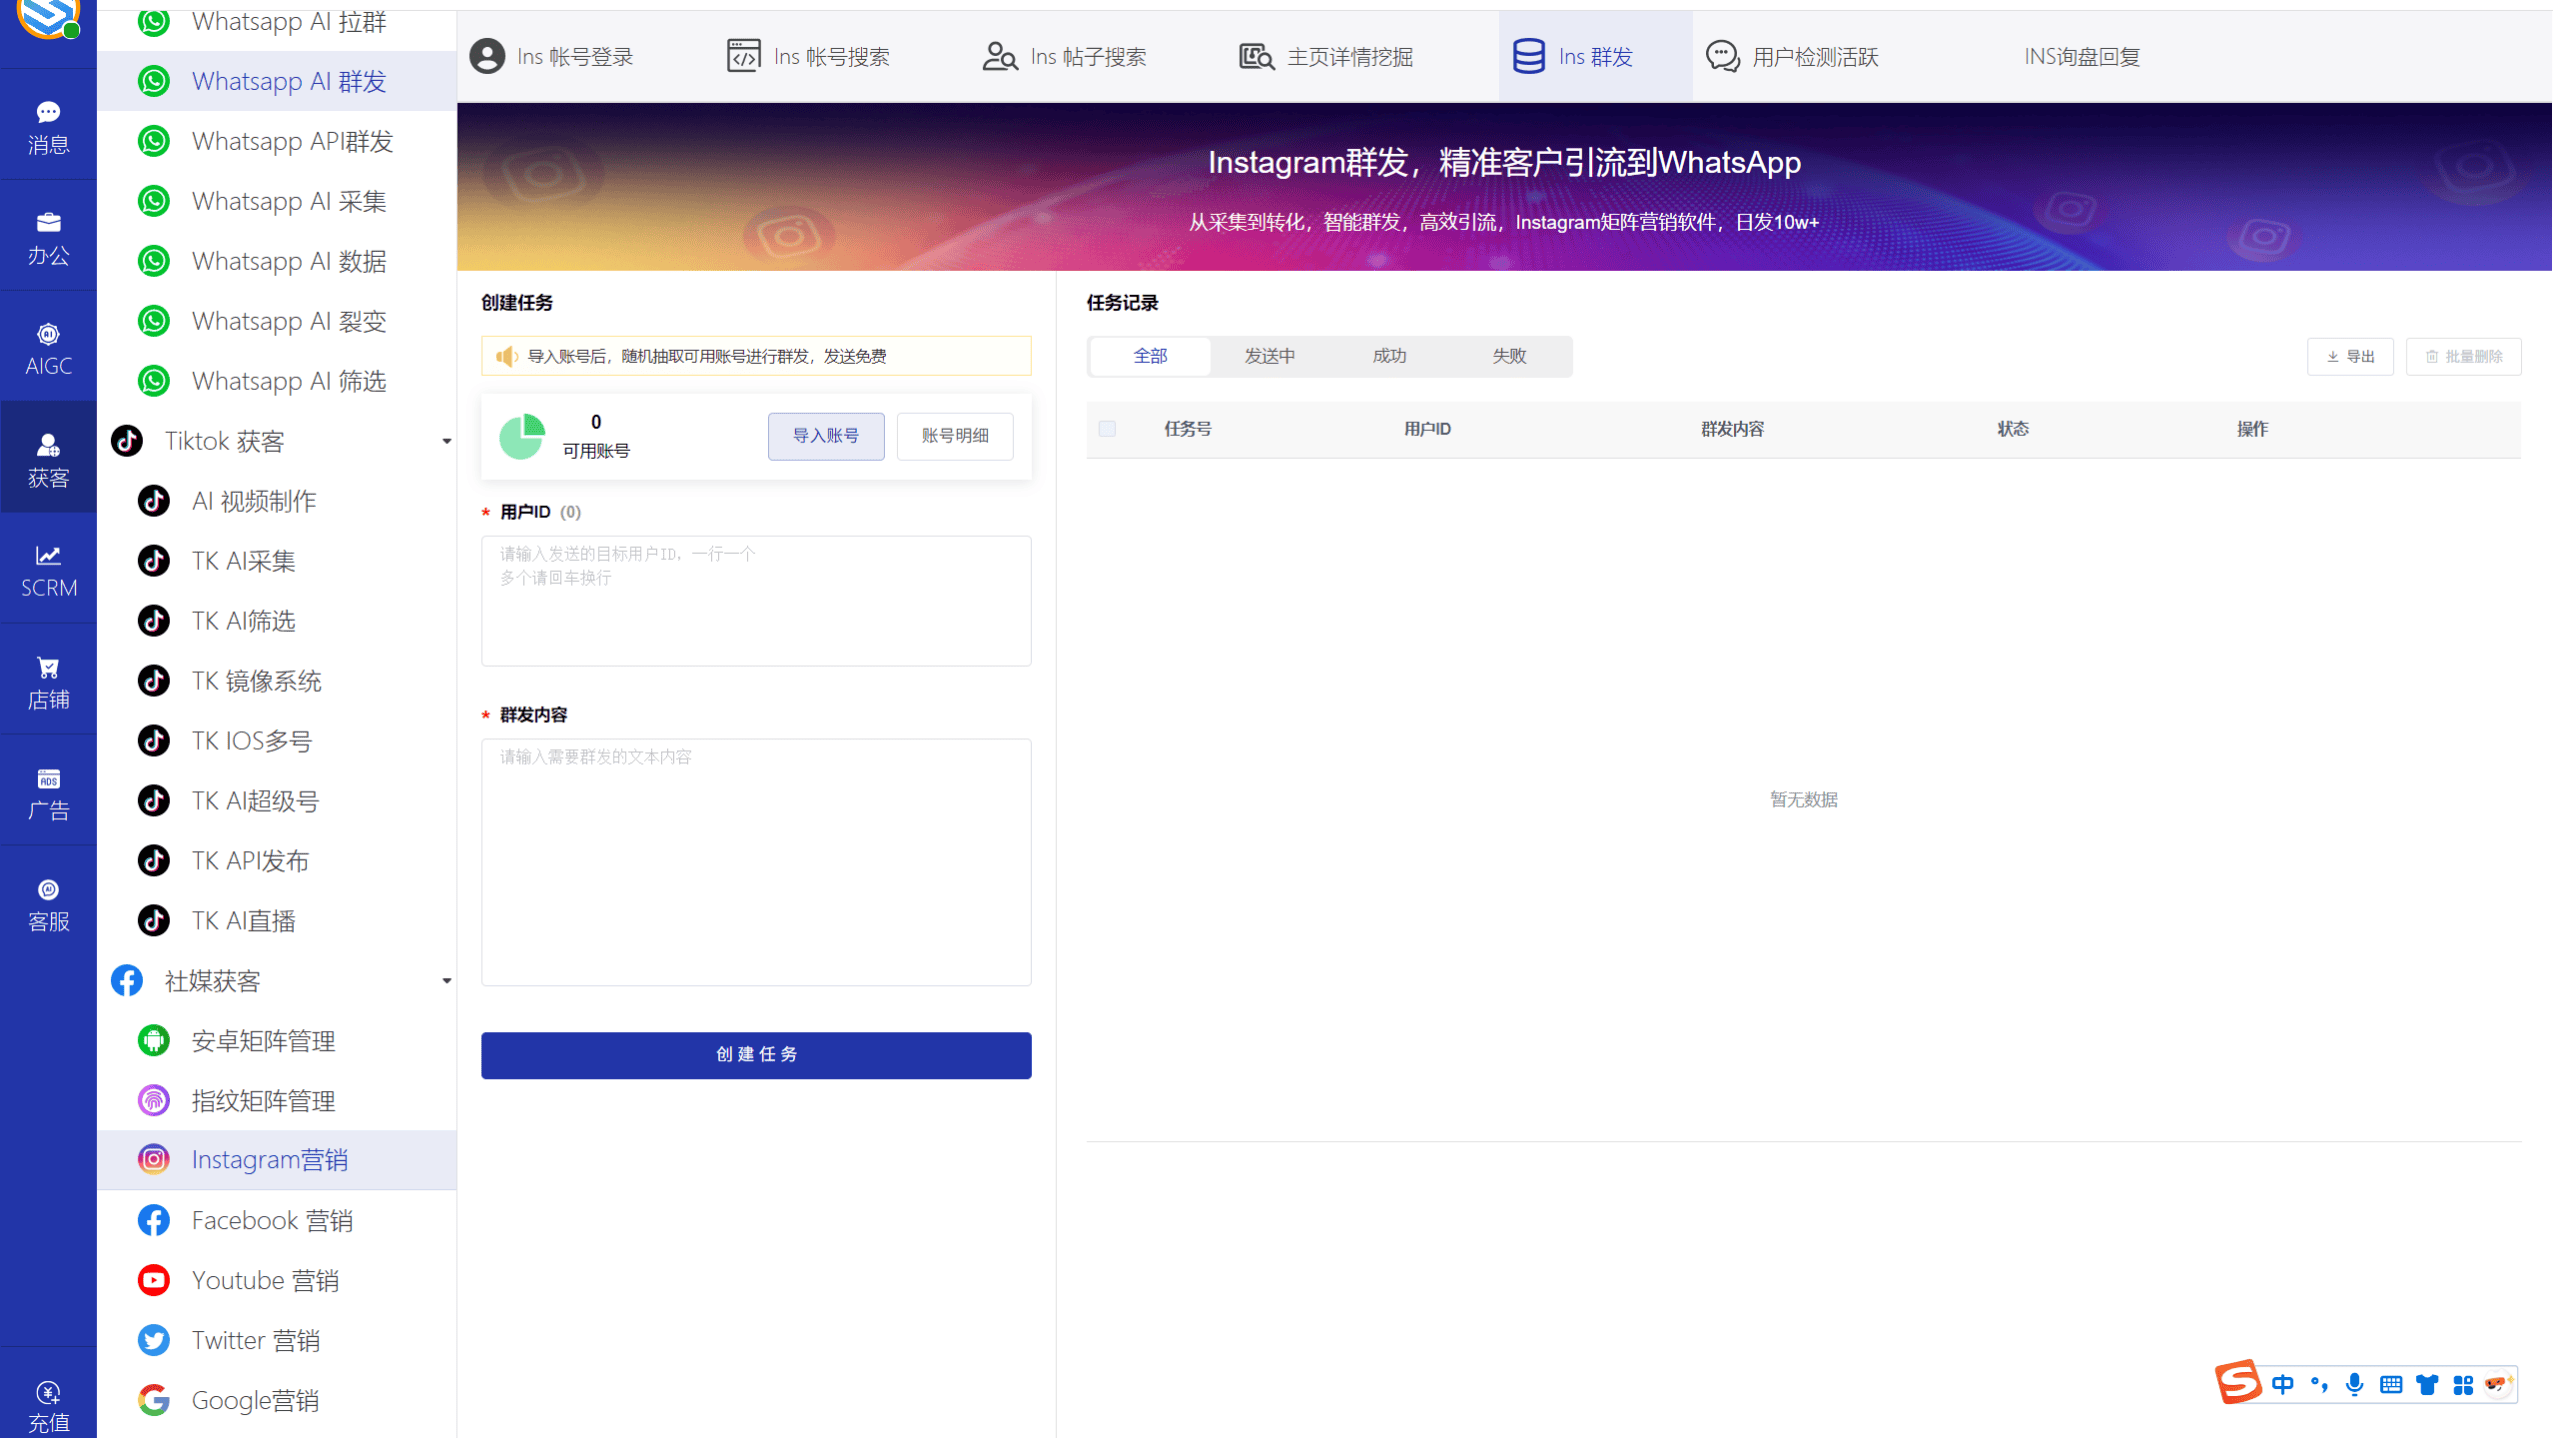
Task: Click the 用户ID input field
Action: pos(755,600)
